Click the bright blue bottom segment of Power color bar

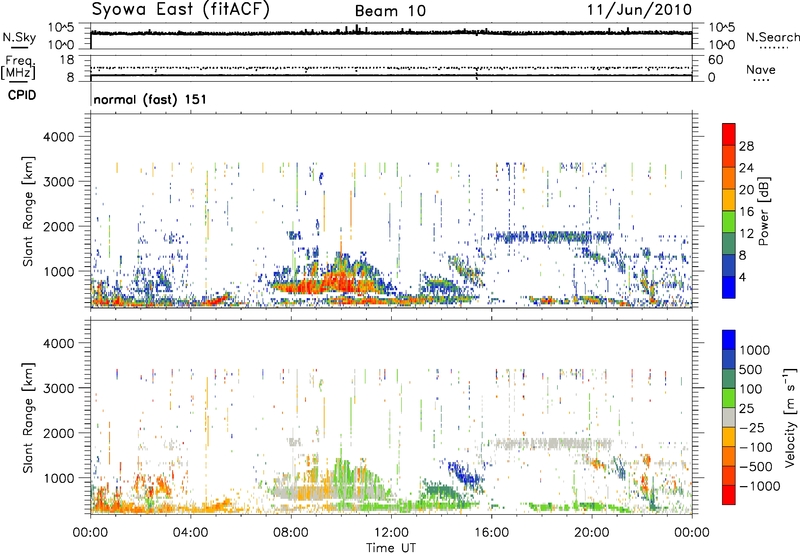point(729,287)
